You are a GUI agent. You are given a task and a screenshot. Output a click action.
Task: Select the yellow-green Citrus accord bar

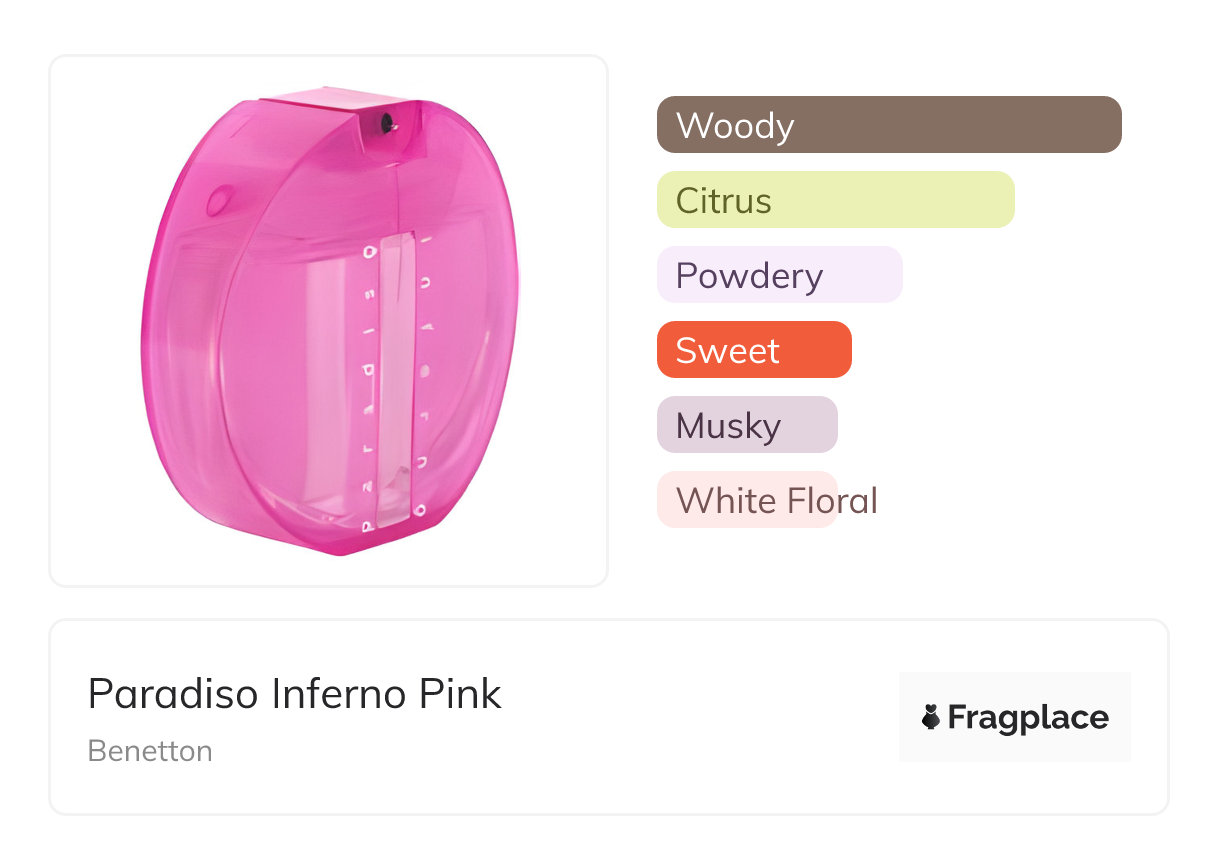tap(835, 200)
